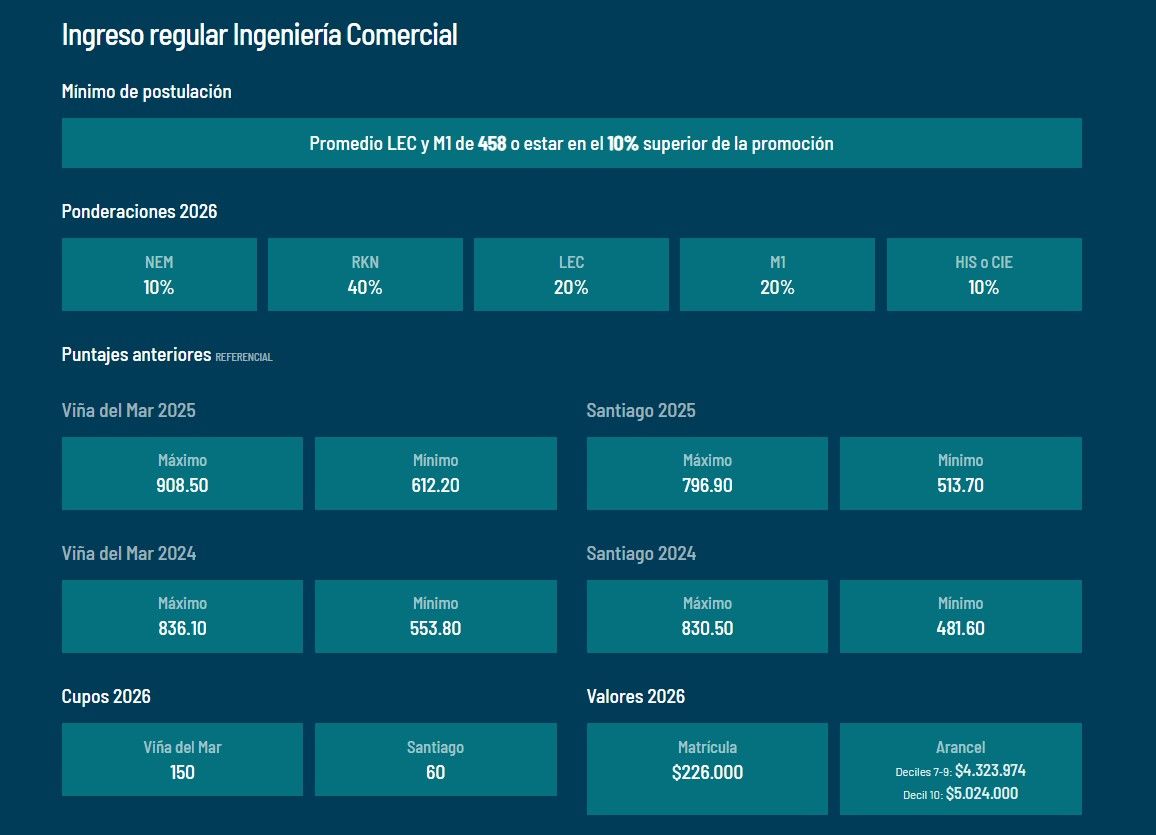Select the M1 20% weighting tile
This screenshot has height=835, width=1156.
point(777,275)
